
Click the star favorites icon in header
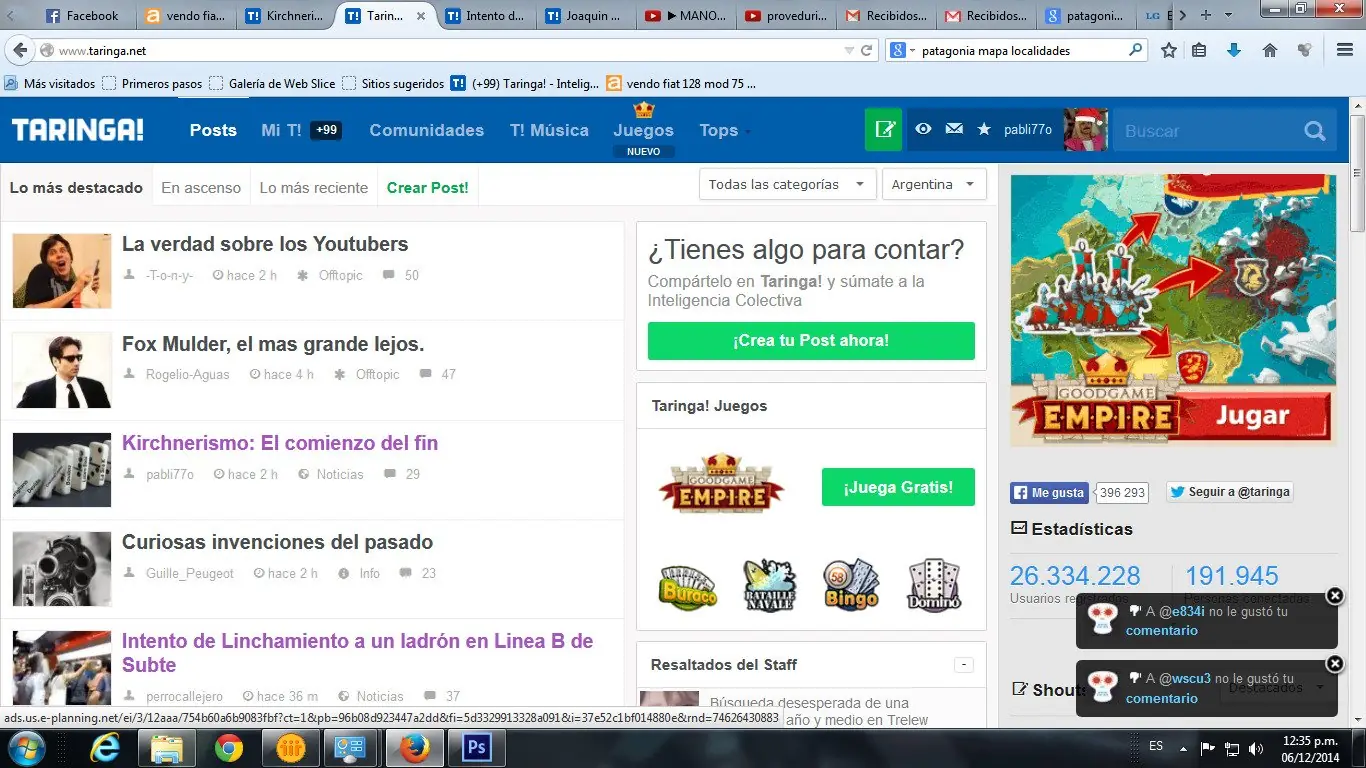[x=984, y=129]
